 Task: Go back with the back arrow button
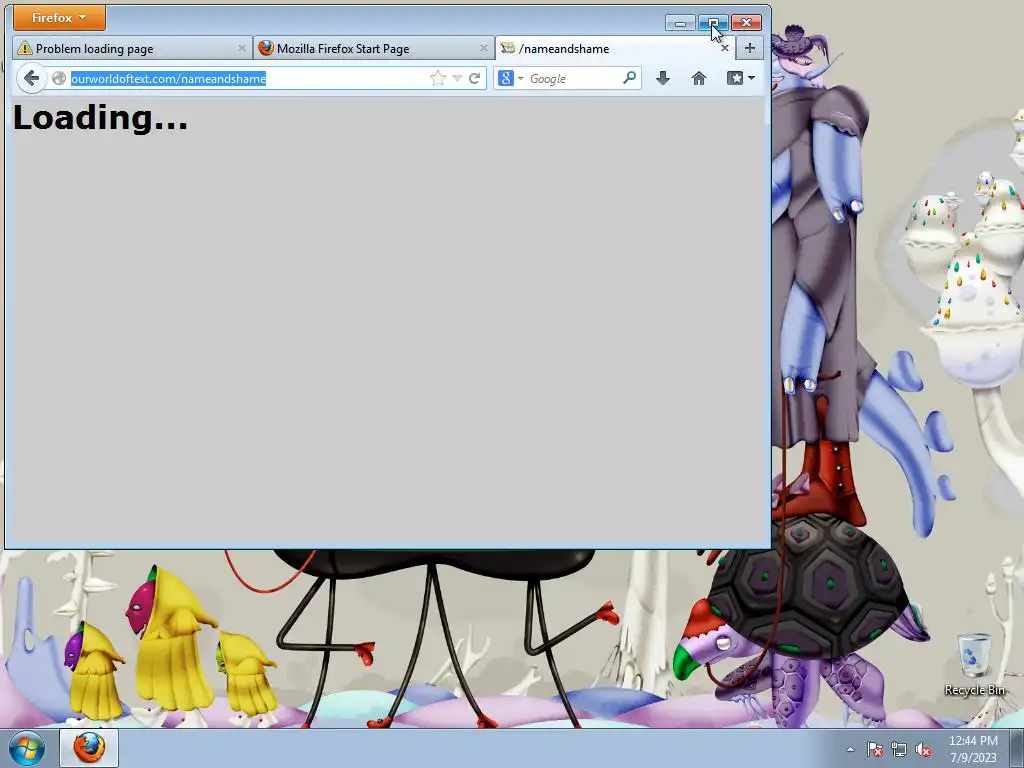pyautogui.click(x=31, y=78)
